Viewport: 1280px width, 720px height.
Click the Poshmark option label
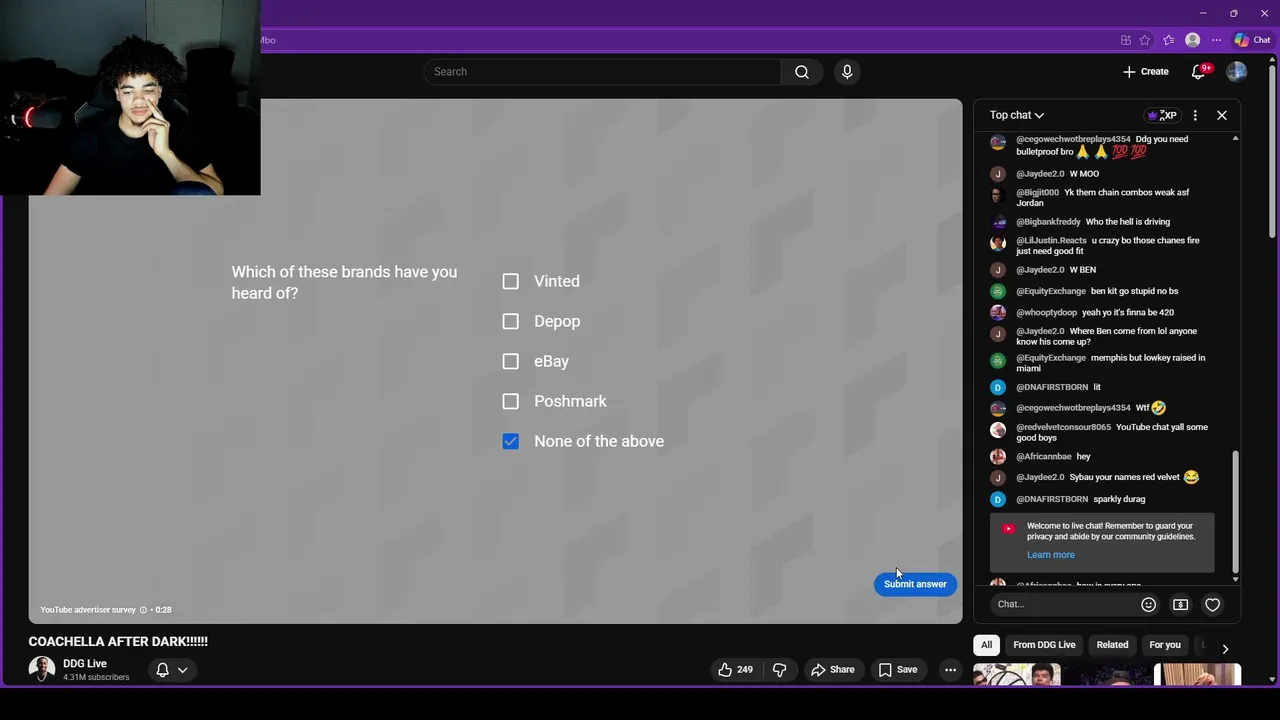570,401
